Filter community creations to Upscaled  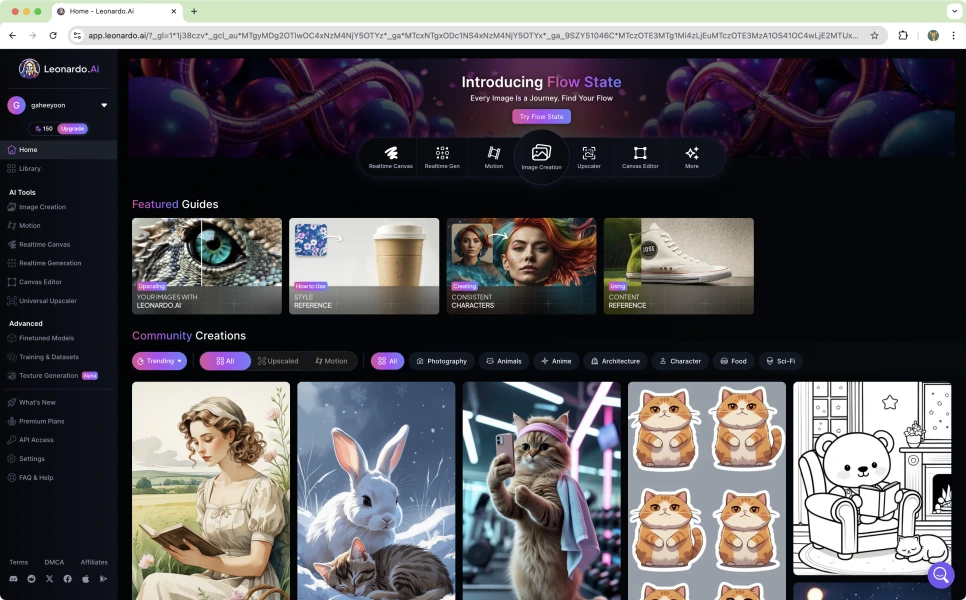tap(278, 361)
